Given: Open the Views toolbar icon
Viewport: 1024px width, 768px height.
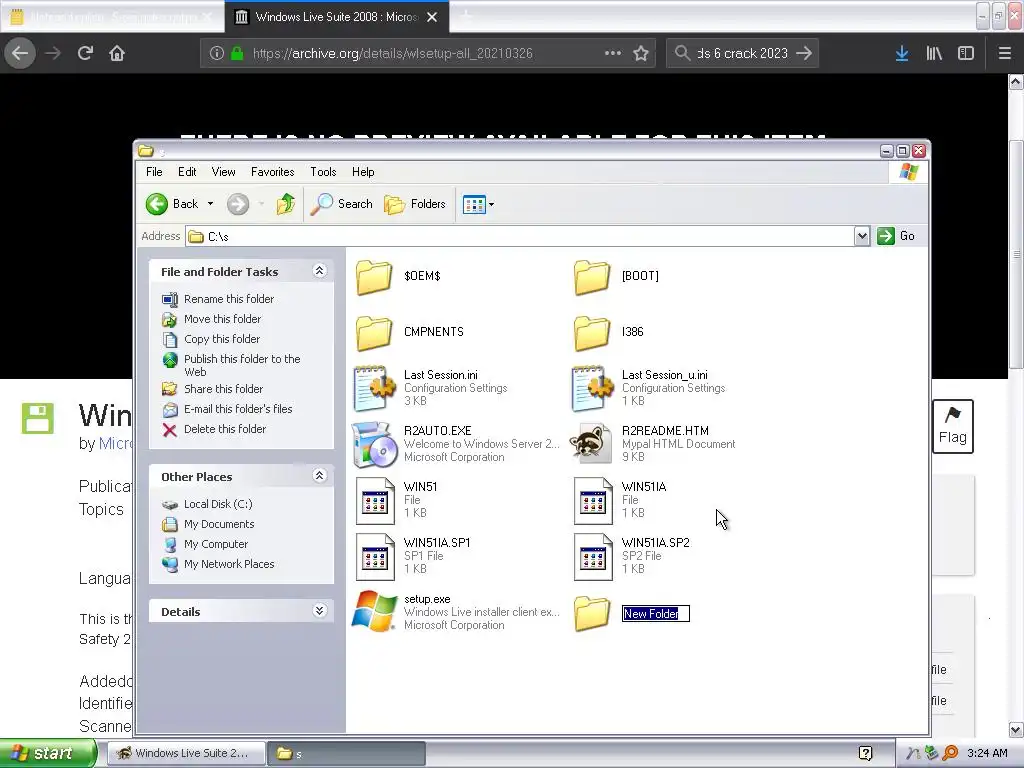Looking at the screenshot, I should coord(474,204).
